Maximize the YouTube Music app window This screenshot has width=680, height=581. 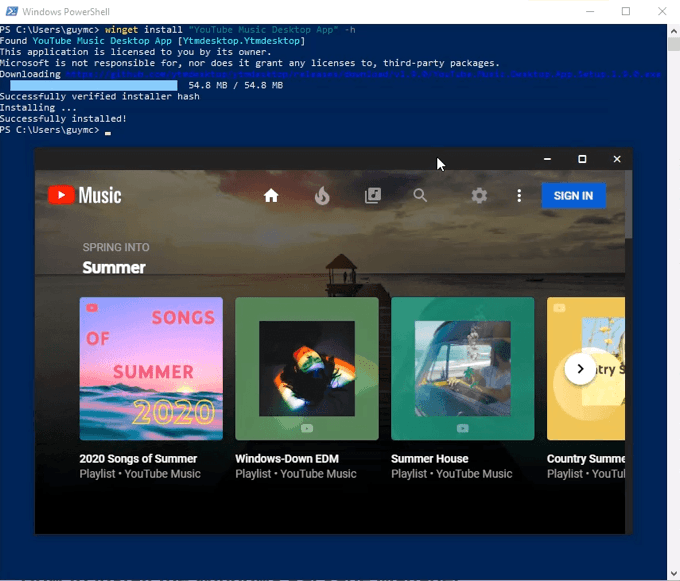click(x=582, y=159)
